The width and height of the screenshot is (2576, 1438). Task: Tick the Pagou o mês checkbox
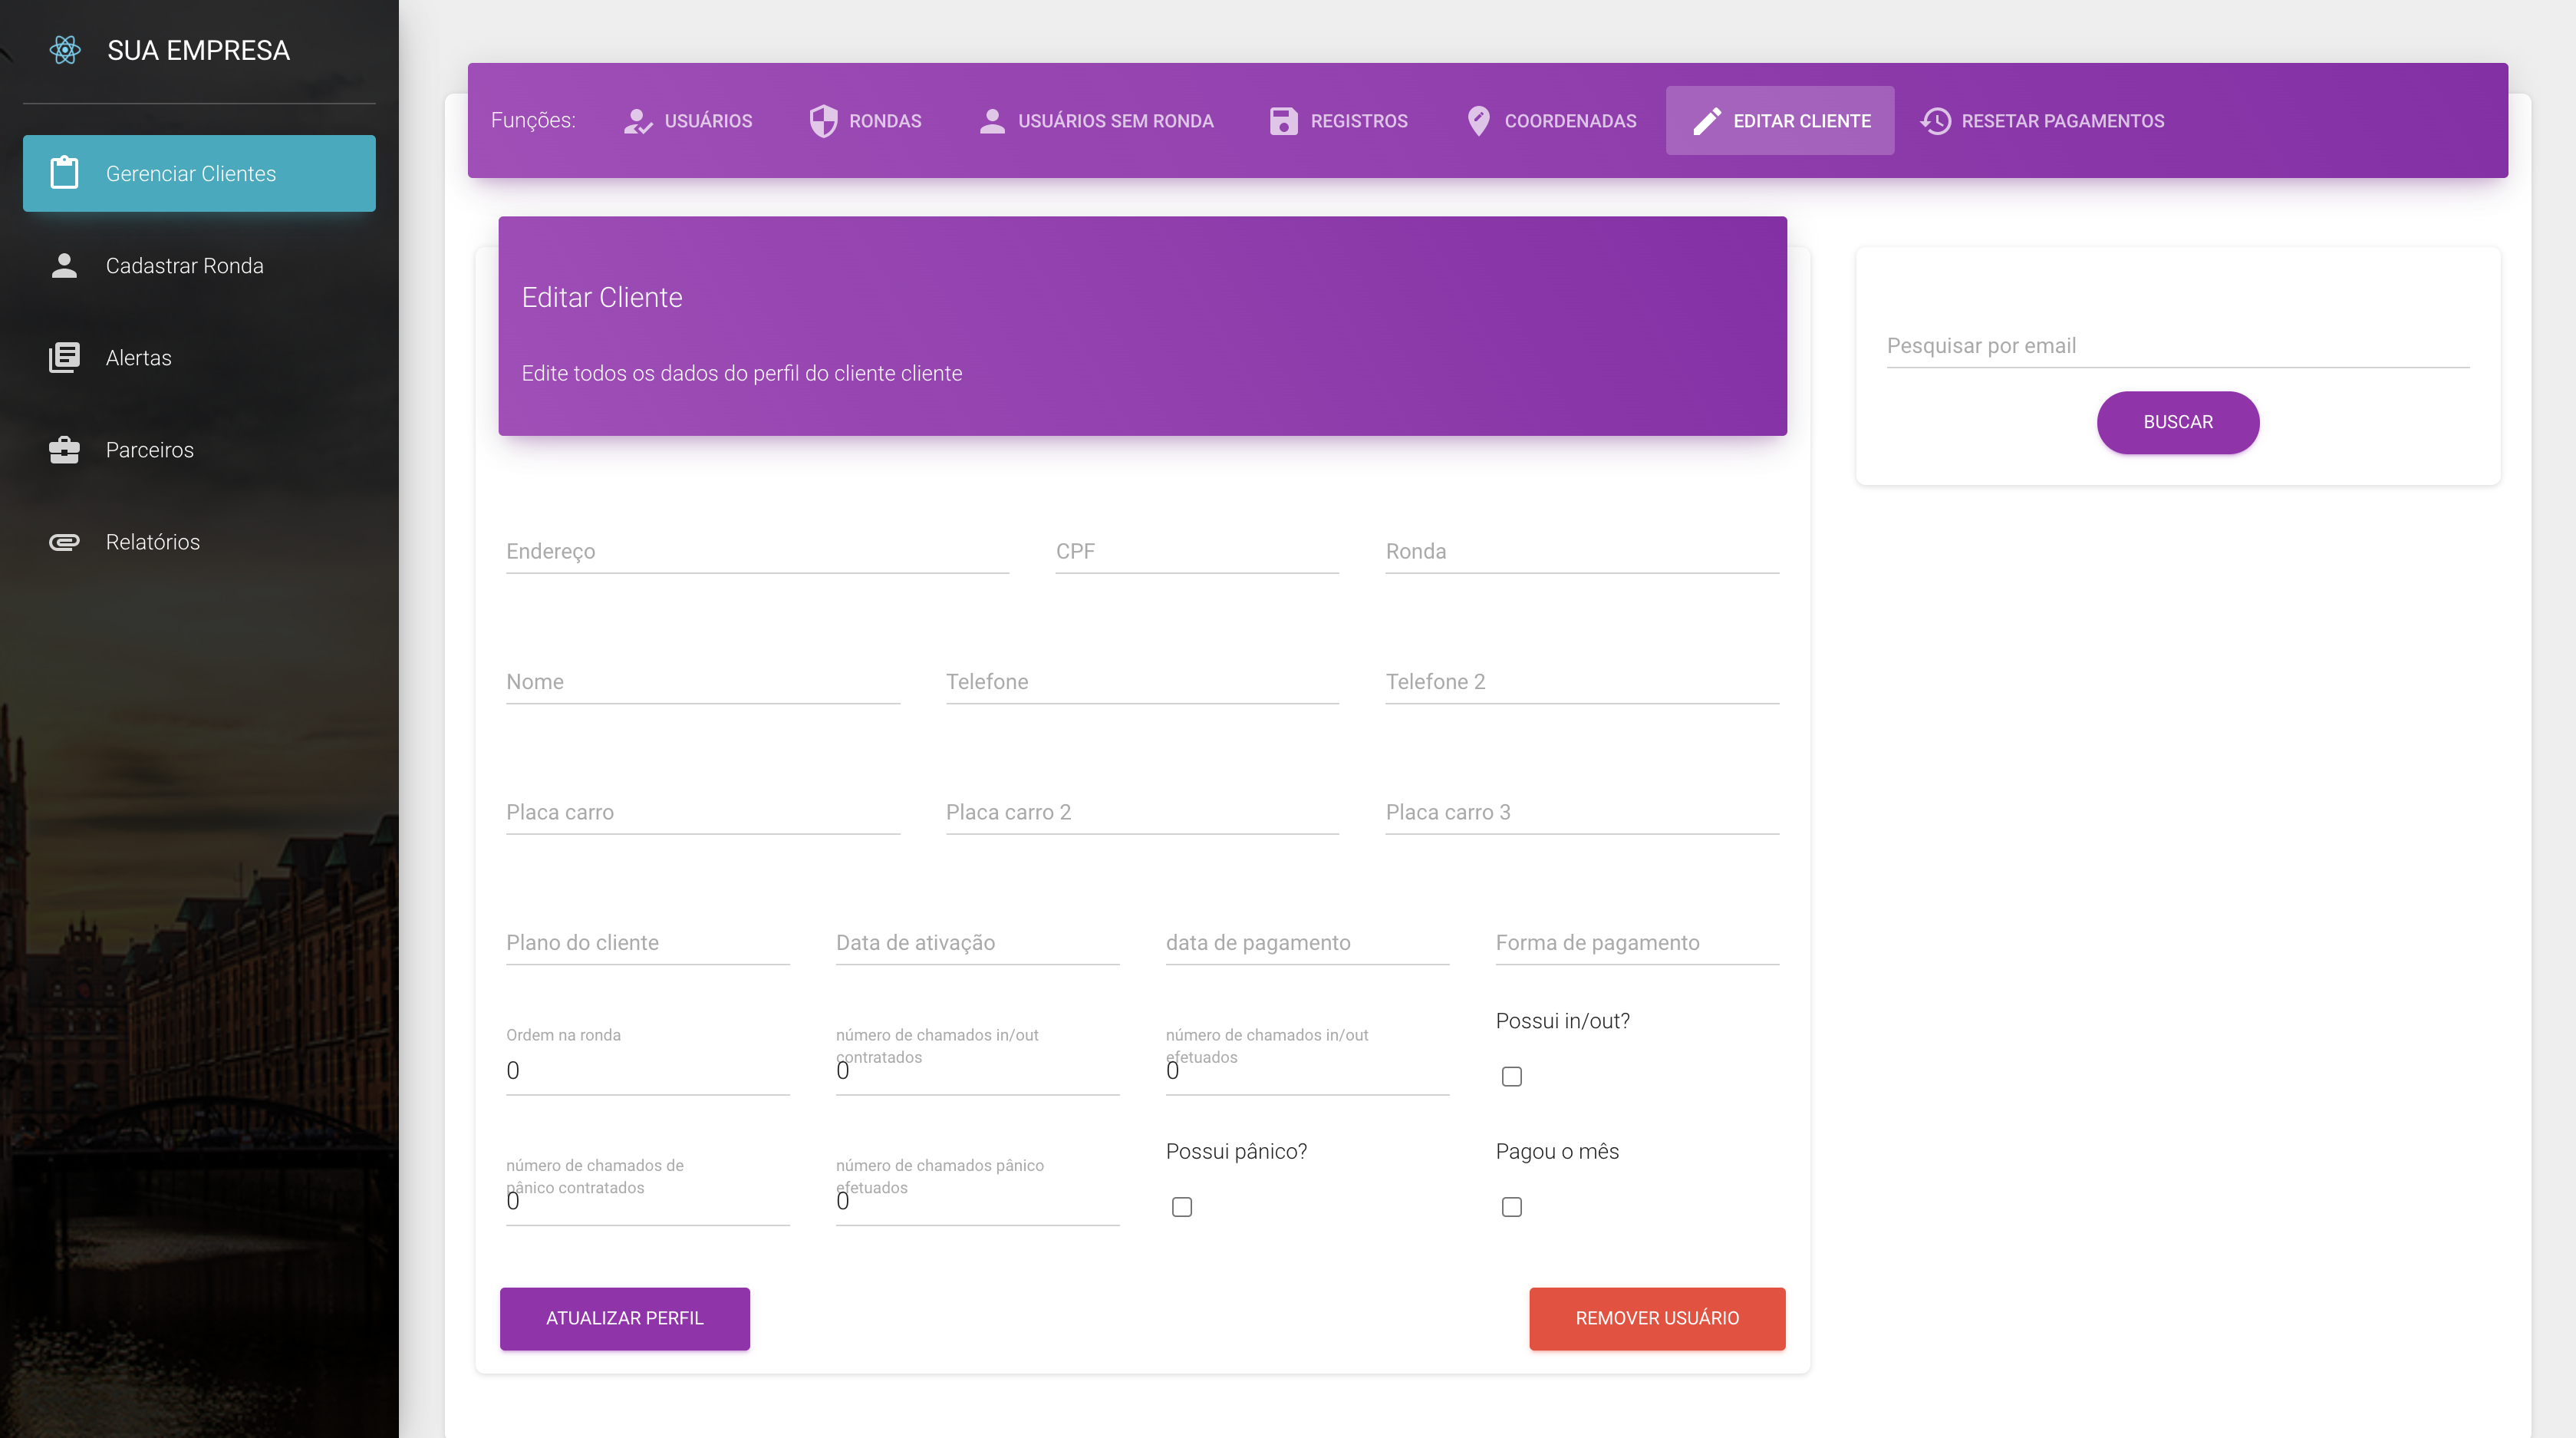click(1511, 1207)
